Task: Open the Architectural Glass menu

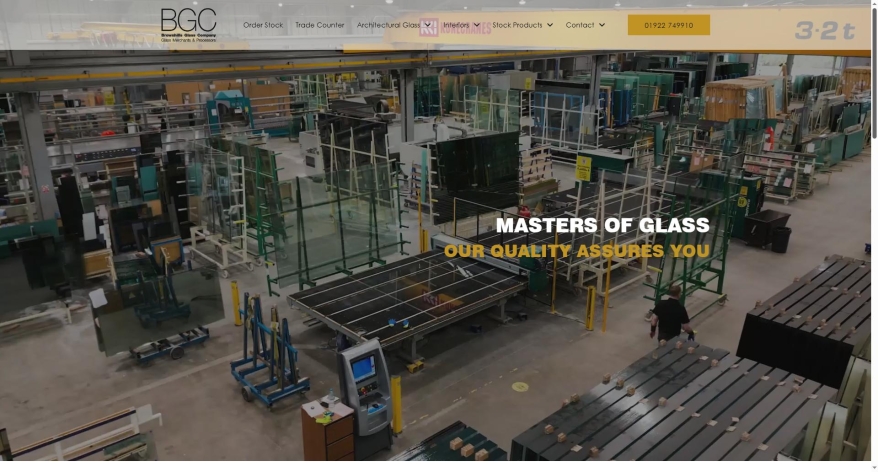Action: tap(388, 25)
